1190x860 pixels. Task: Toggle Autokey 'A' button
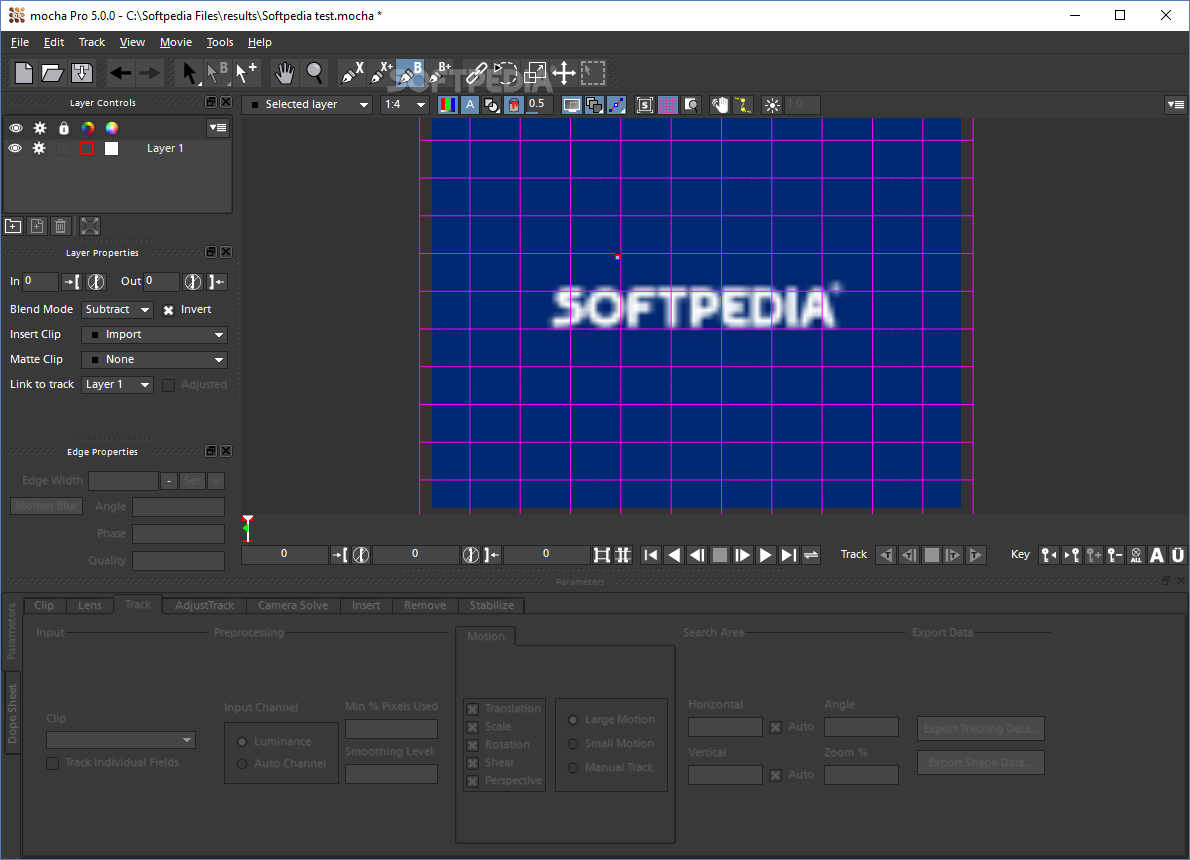(x=1157, y=555)
